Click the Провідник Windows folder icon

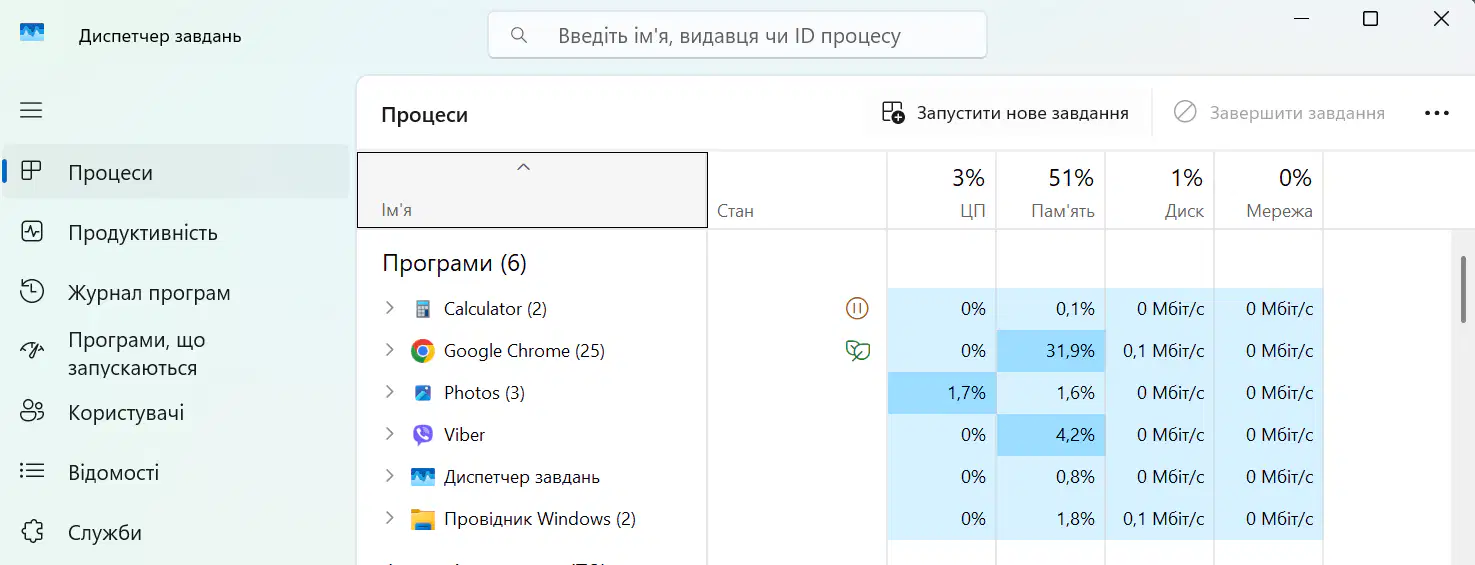(x=423, y=519)
